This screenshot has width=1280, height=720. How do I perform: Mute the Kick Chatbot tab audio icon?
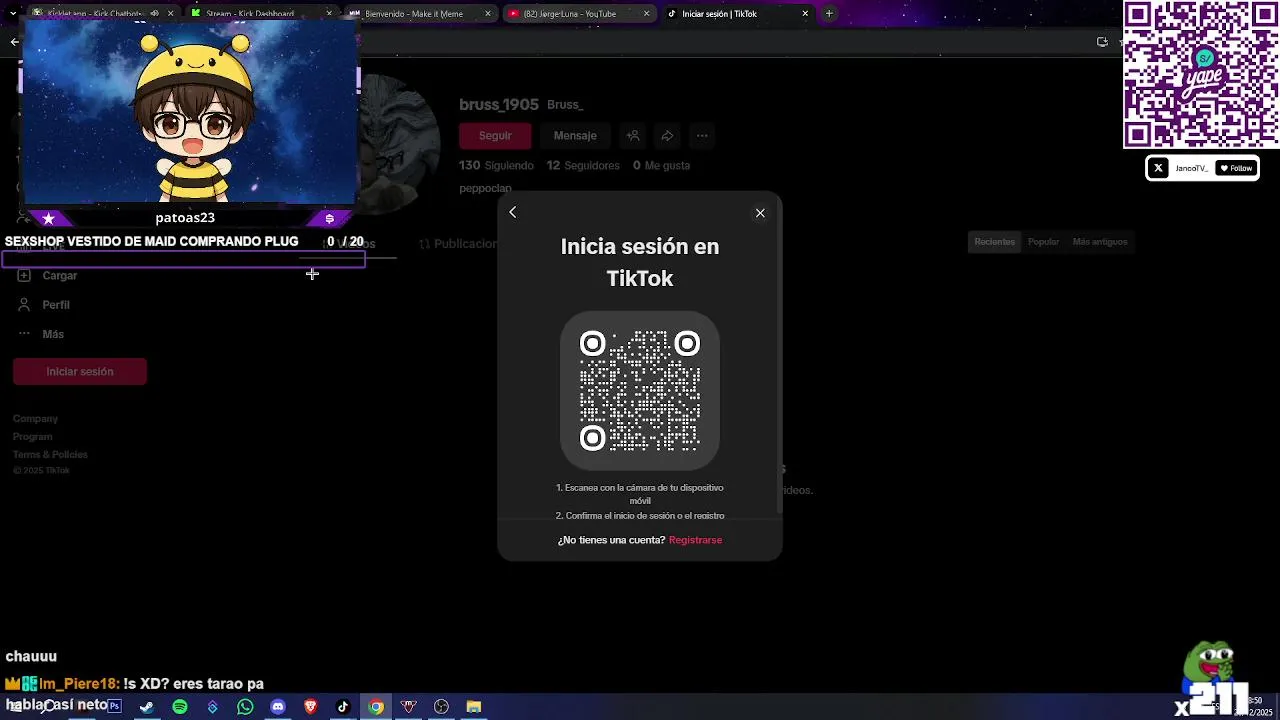point(154,14)
